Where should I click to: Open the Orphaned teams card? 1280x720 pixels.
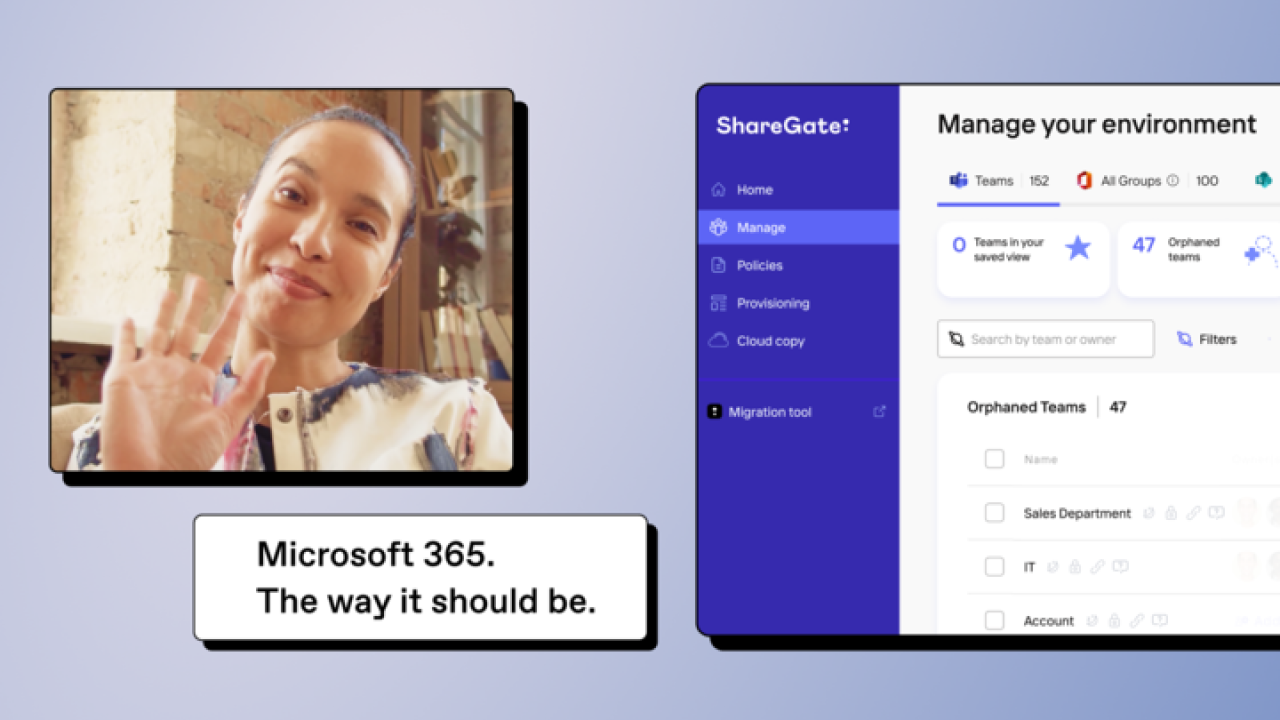pyautogui.click(x=1199, y=259)
